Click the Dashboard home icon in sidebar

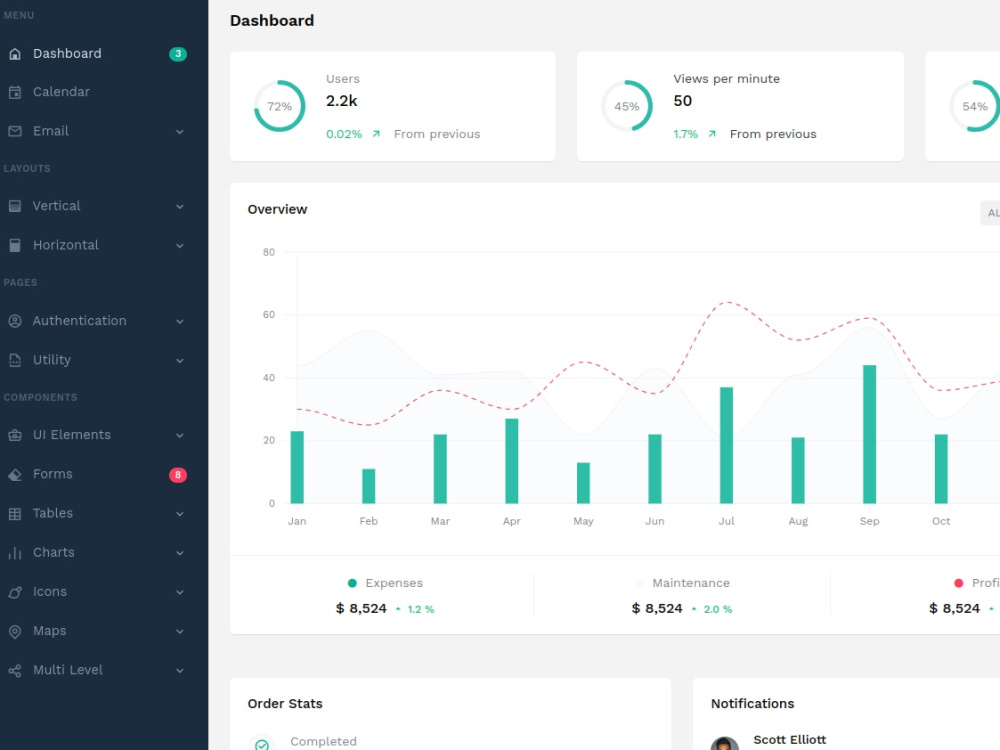(x=15, y=54)
